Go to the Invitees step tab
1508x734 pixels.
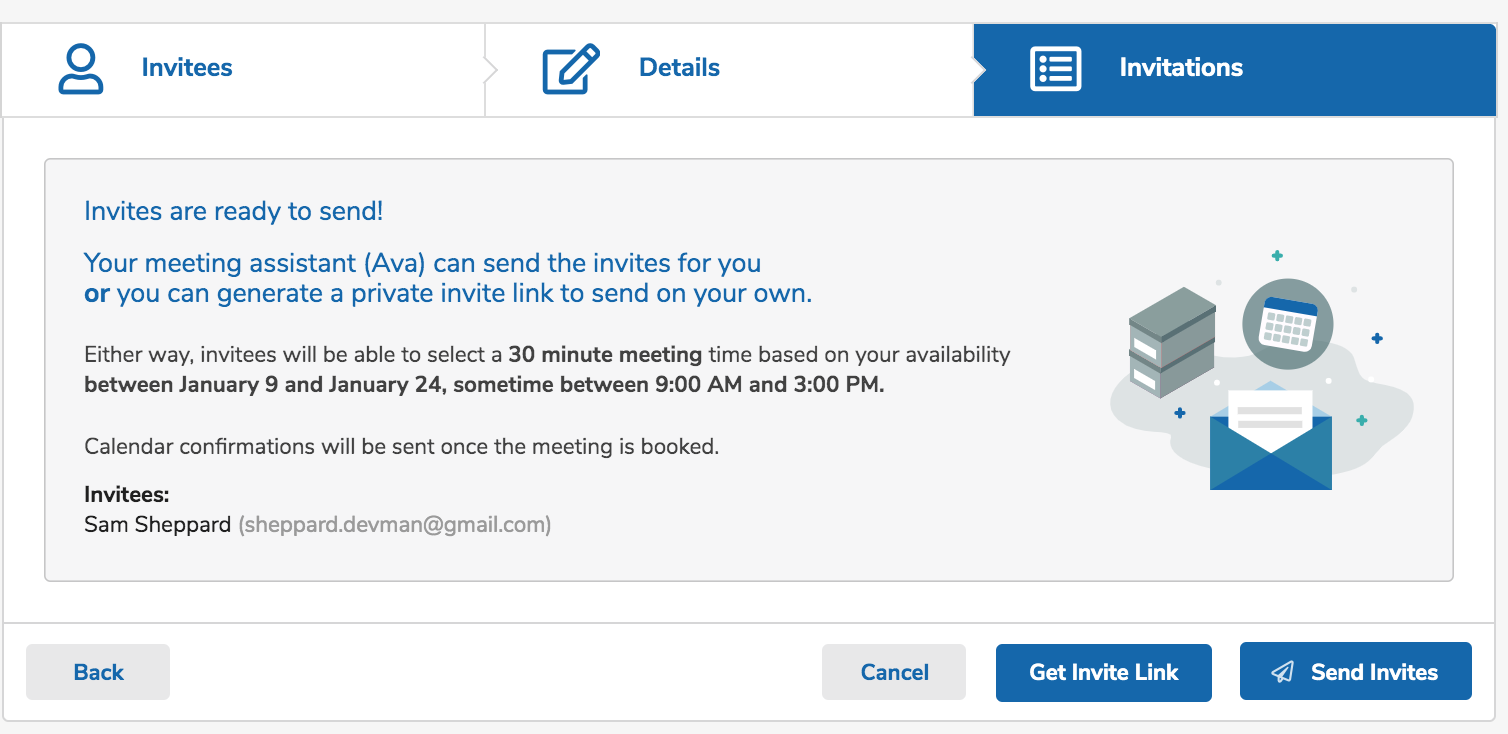tap(186, 68)
